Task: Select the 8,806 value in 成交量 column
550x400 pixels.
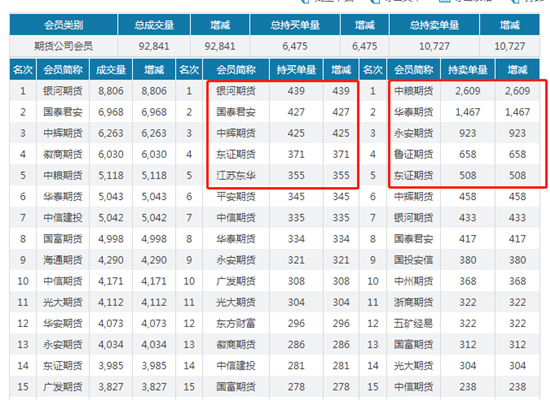Action: click(x=111, y=91)
